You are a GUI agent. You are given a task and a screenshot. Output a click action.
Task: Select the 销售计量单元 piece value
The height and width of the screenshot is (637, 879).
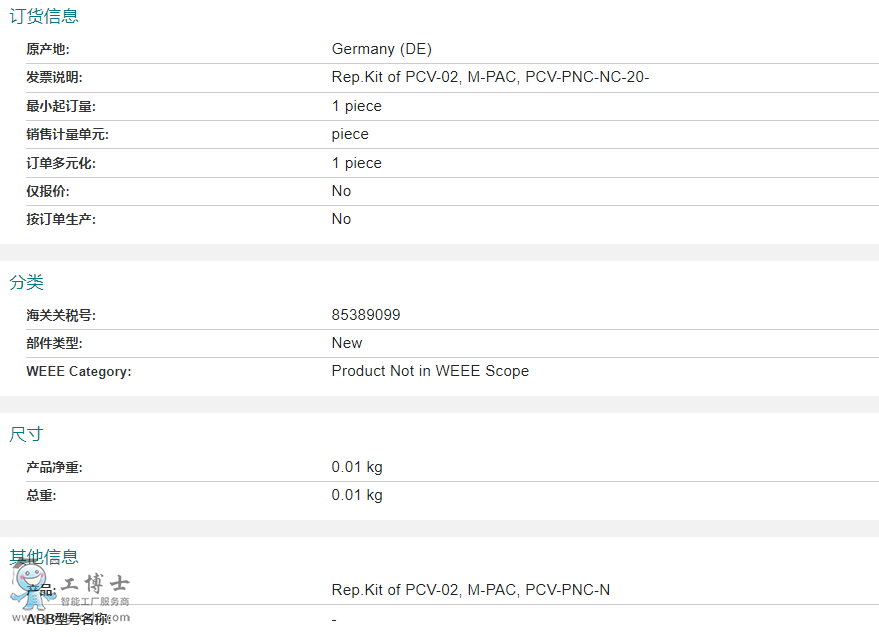tap(350, 134)
